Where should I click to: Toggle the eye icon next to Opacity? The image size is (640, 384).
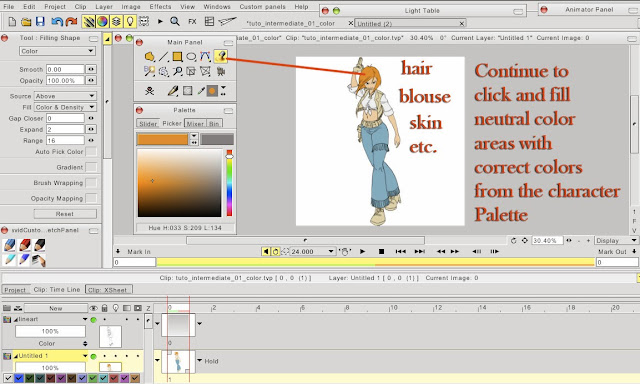91,80
